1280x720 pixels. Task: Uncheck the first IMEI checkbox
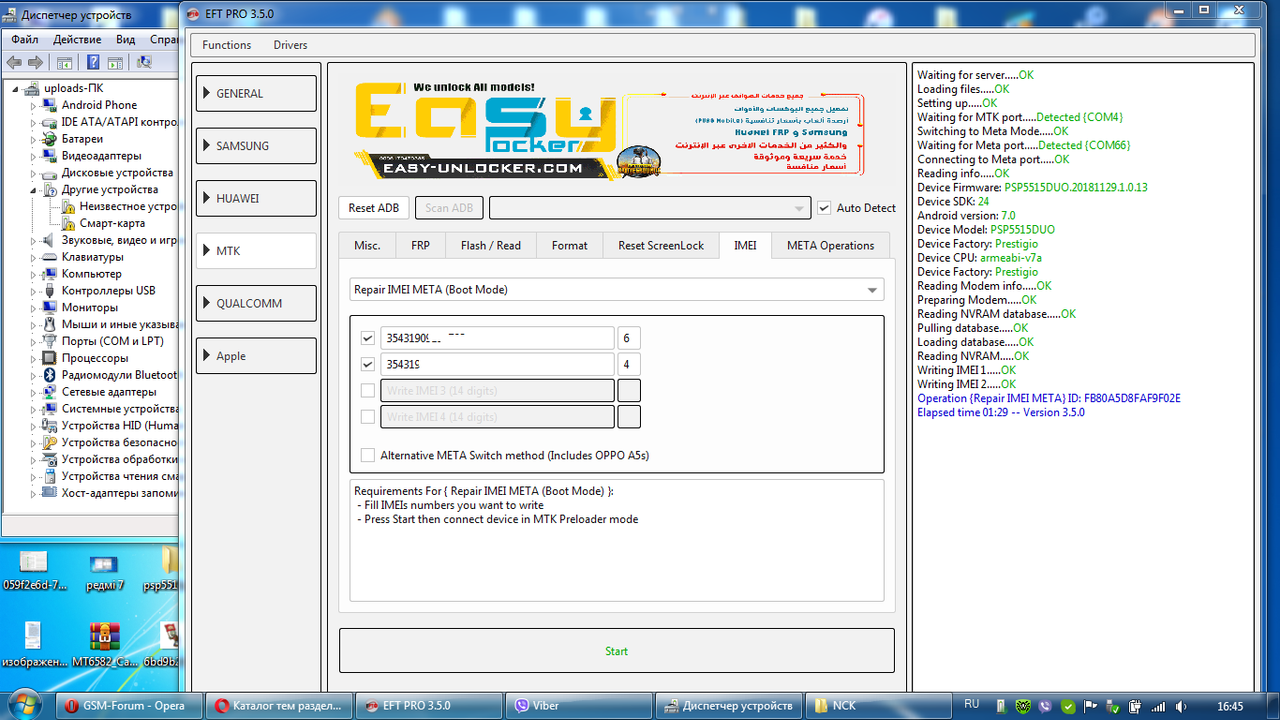point(368,338)
